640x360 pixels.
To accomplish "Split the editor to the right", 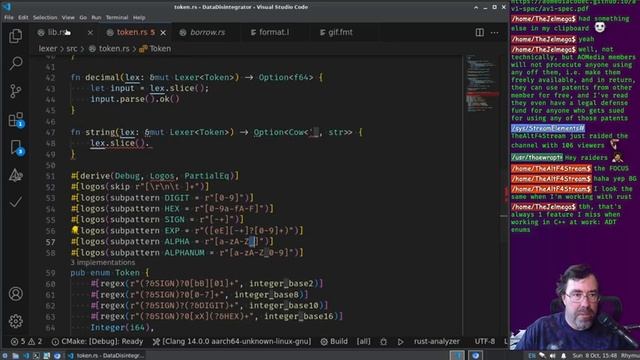I will 480,32.
